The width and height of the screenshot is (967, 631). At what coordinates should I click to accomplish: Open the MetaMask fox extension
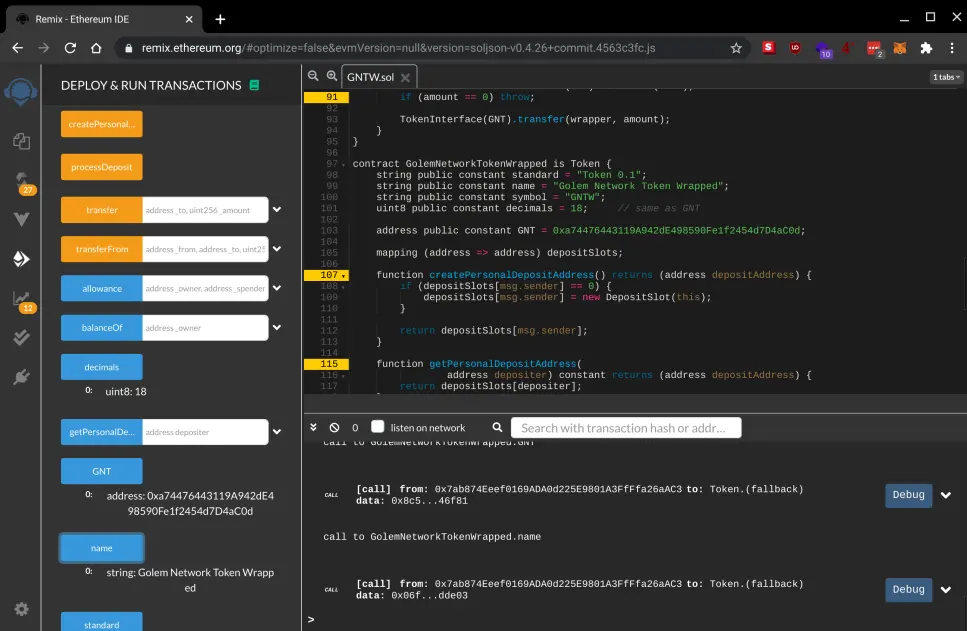[900, 48]
